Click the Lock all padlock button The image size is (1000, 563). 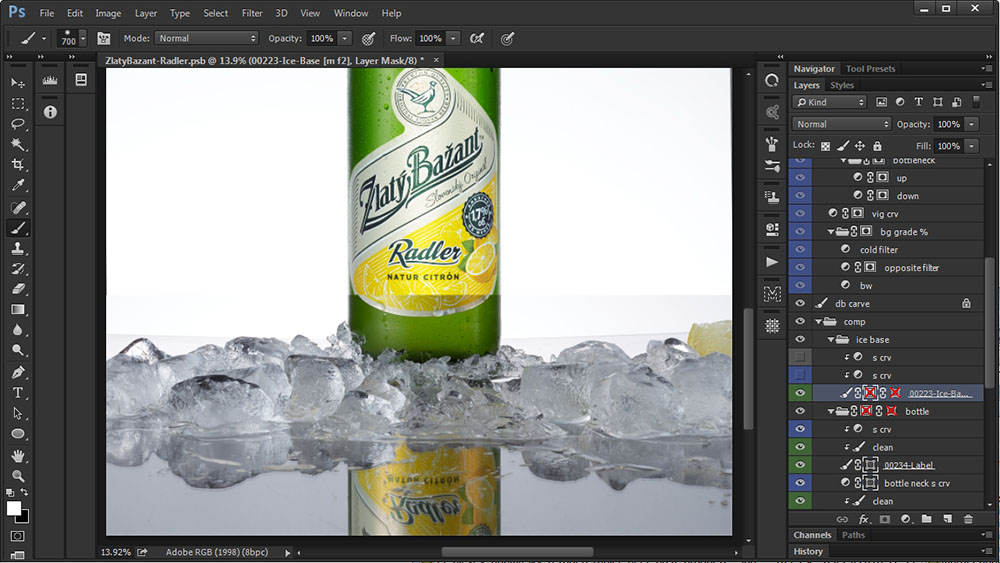(877, 146)
